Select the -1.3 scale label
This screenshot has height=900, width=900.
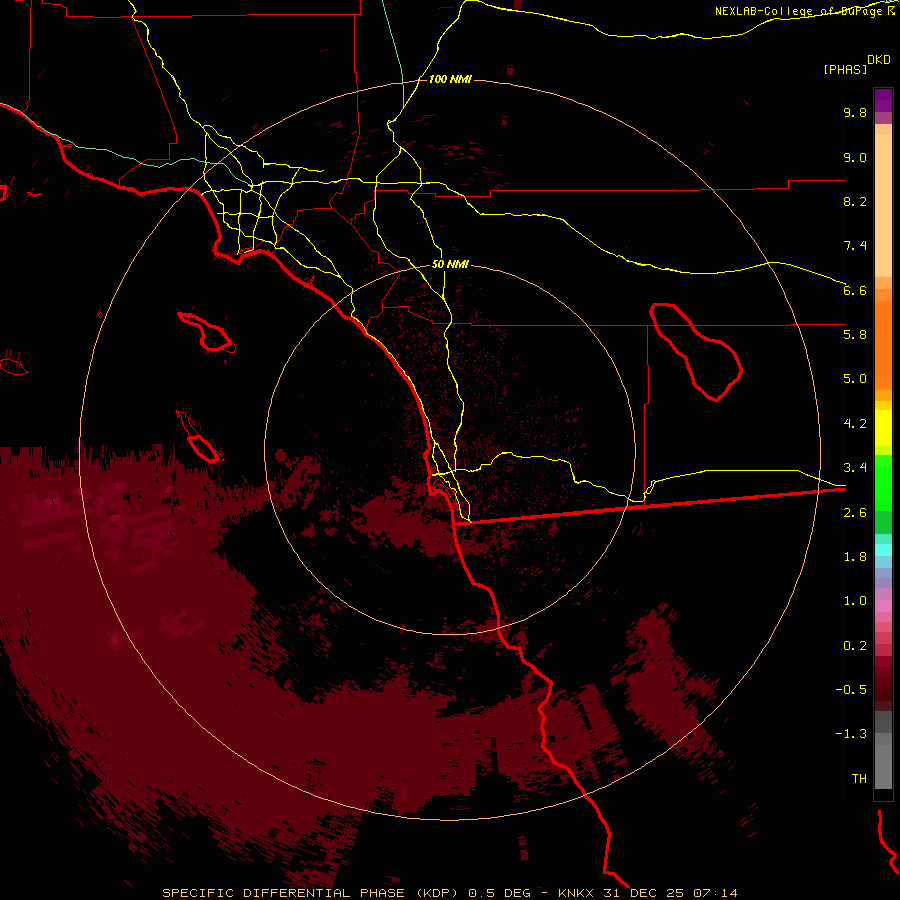click(x=851, y=734)
